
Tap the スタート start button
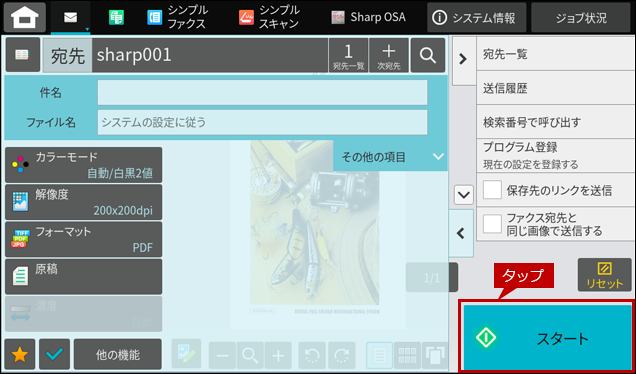pyautogui.click(x=548, y=337)
